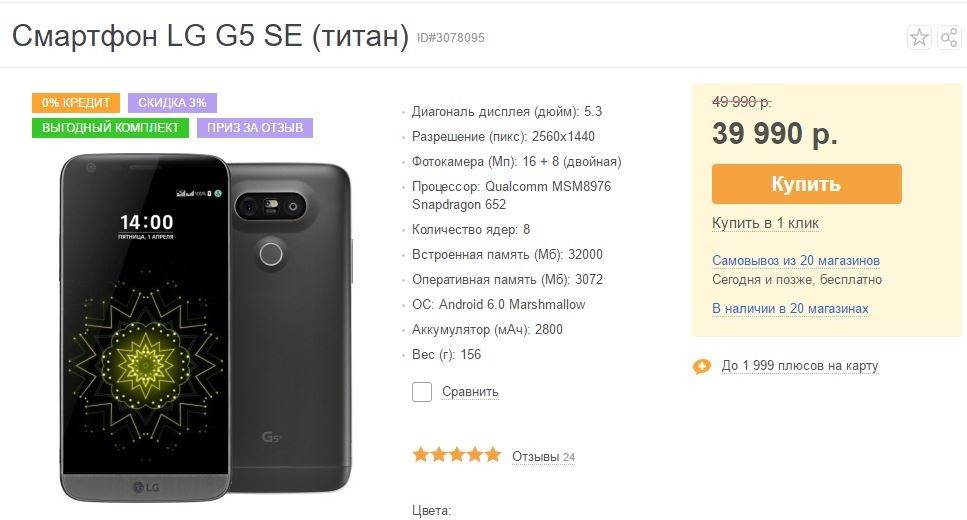This screenshot has height=520, width=967.
Task: Click the Купить в 1 клик link
Action: (x=765, y=223)
